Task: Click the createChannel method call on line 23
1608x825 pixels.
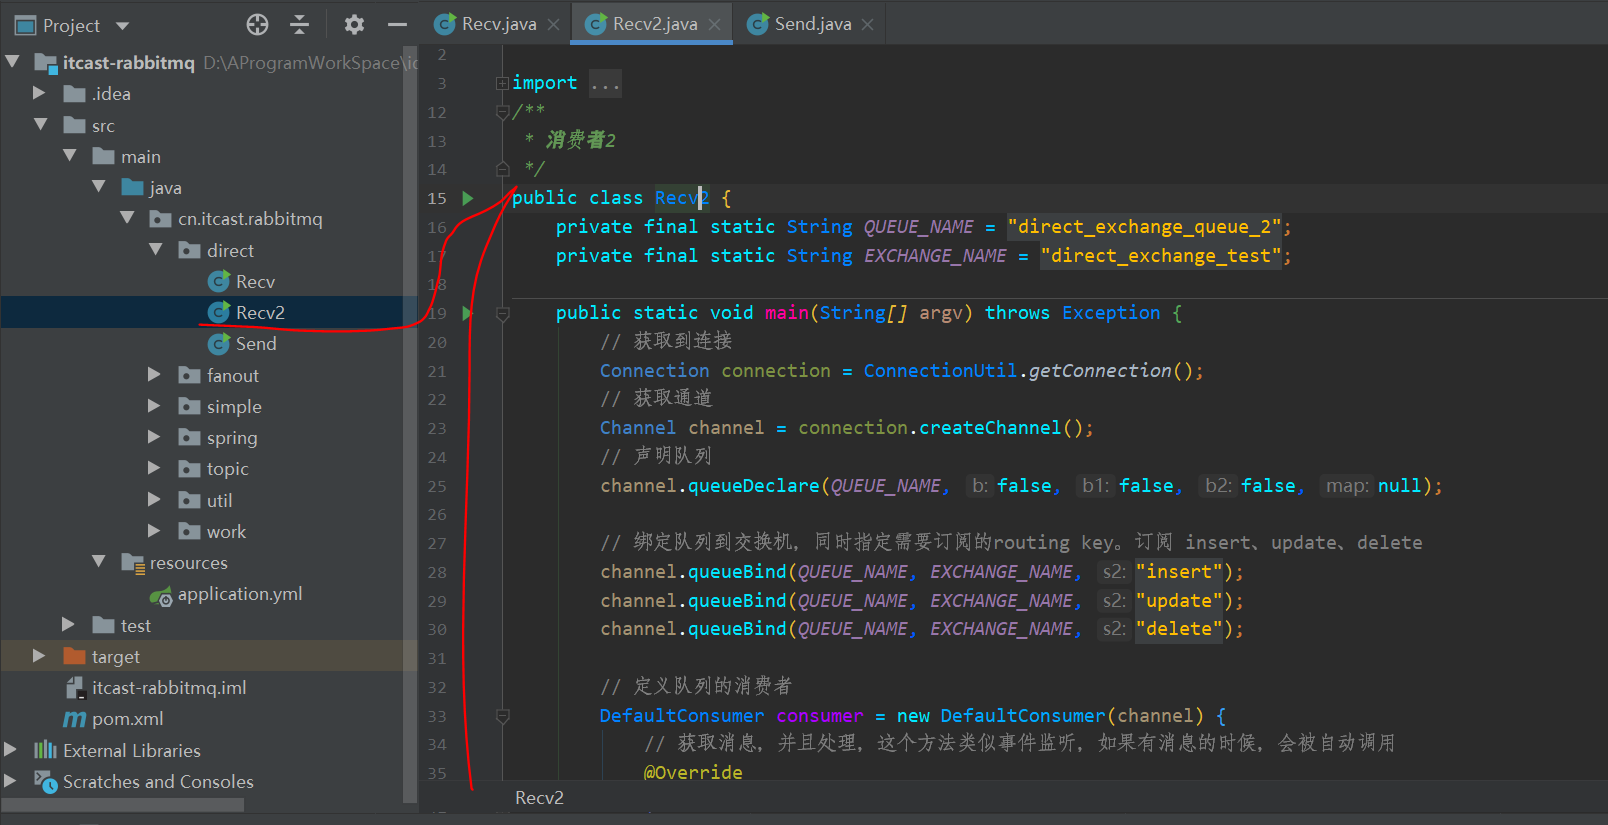Action: click(990, 428)
